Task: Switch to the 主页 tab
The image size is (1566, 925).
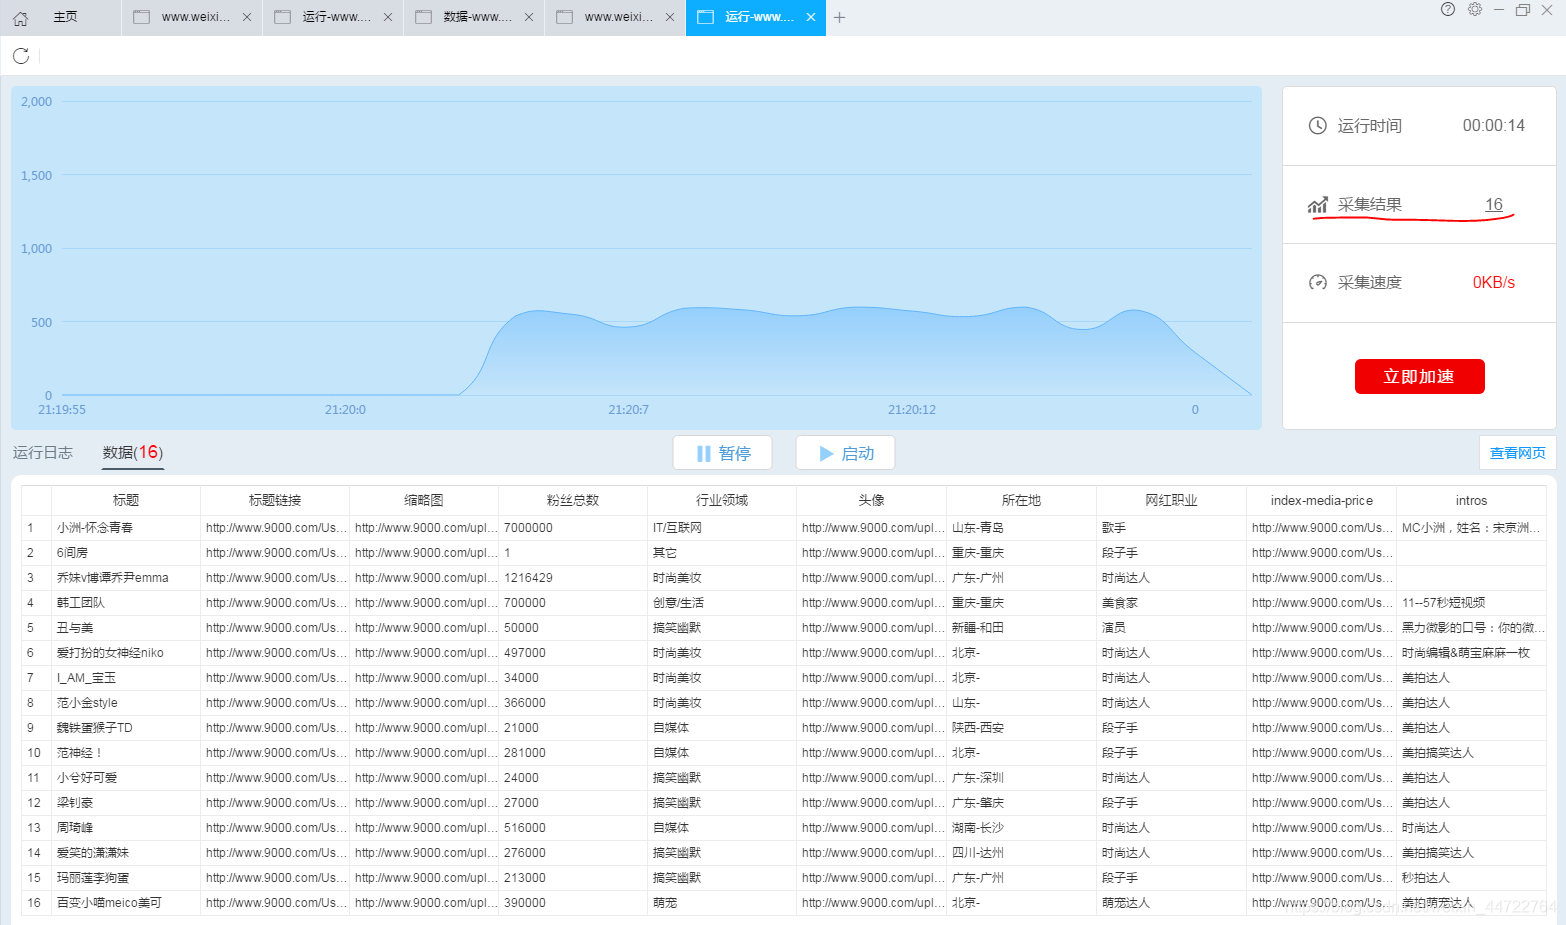Action: (x=65, y=17)
